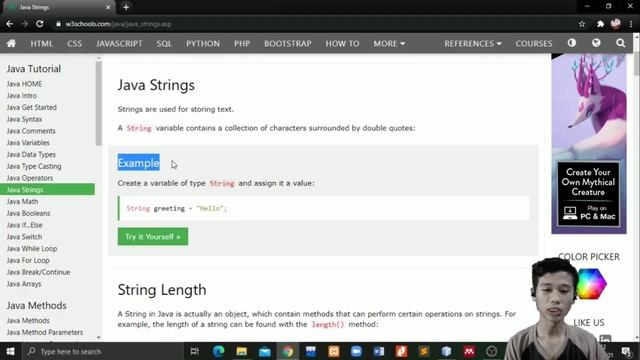Bookmark this page with star icon
The width and height of the screenshot is (640, 360).
(x=582, y=24)
